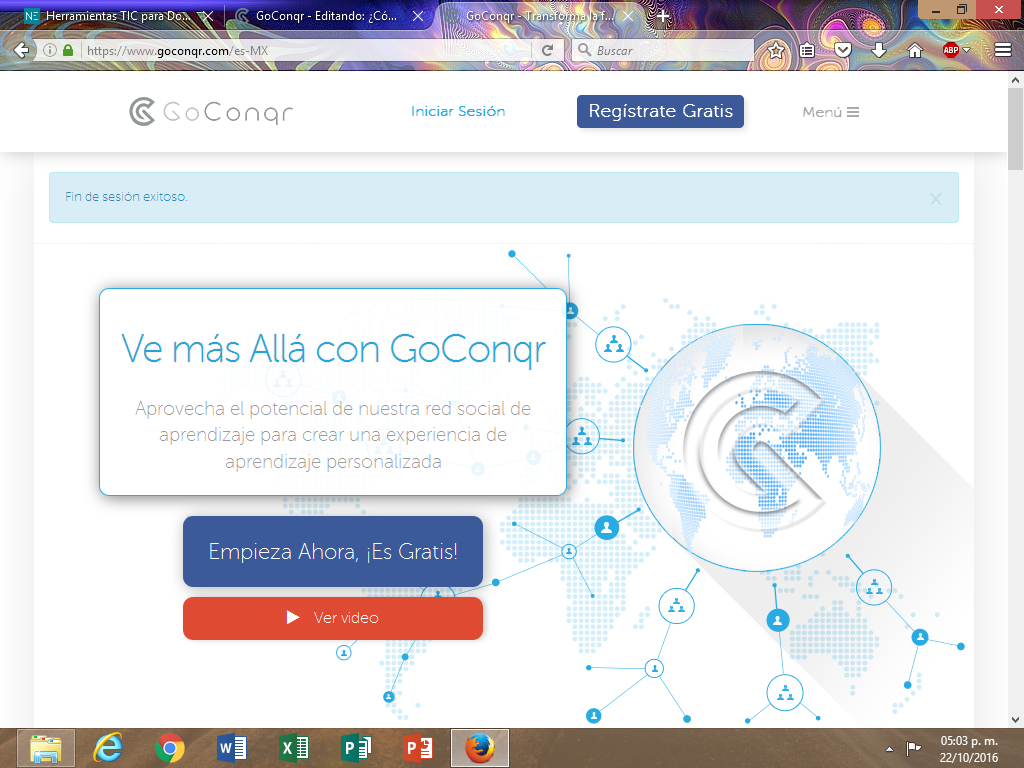This screenshot has width=1024, height=768.
Task: Show bookmarks list icon
Action: click(807, 50)
